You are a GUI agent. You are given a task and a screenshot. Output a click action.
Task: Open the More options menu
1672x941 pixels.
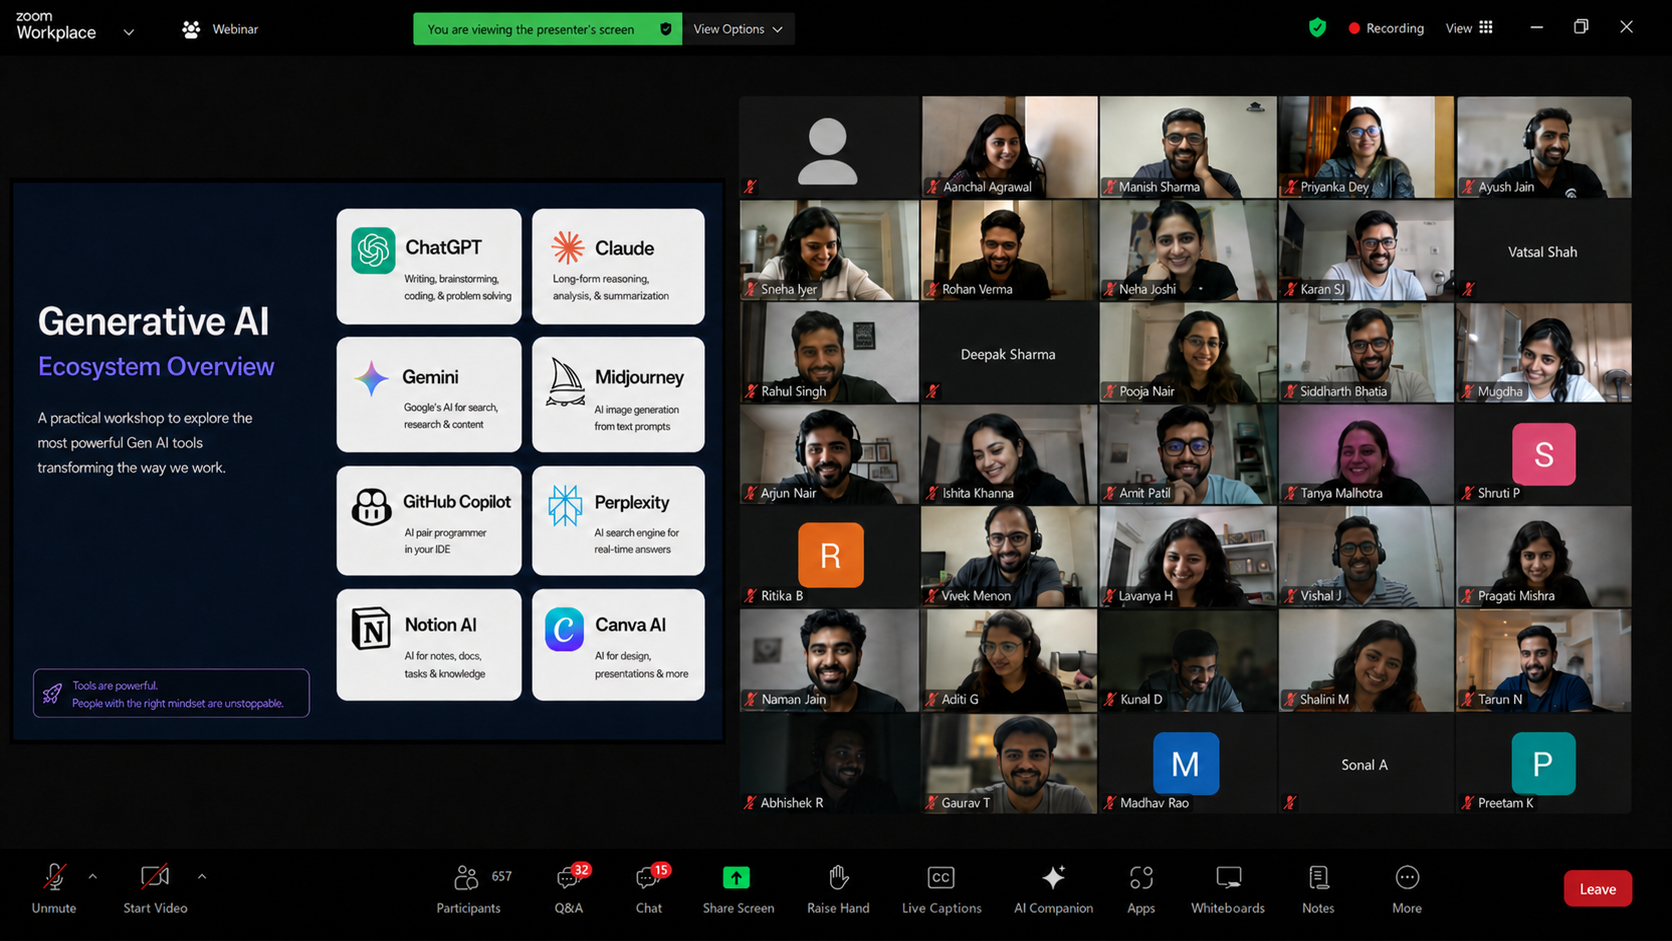click(1407, 888)
